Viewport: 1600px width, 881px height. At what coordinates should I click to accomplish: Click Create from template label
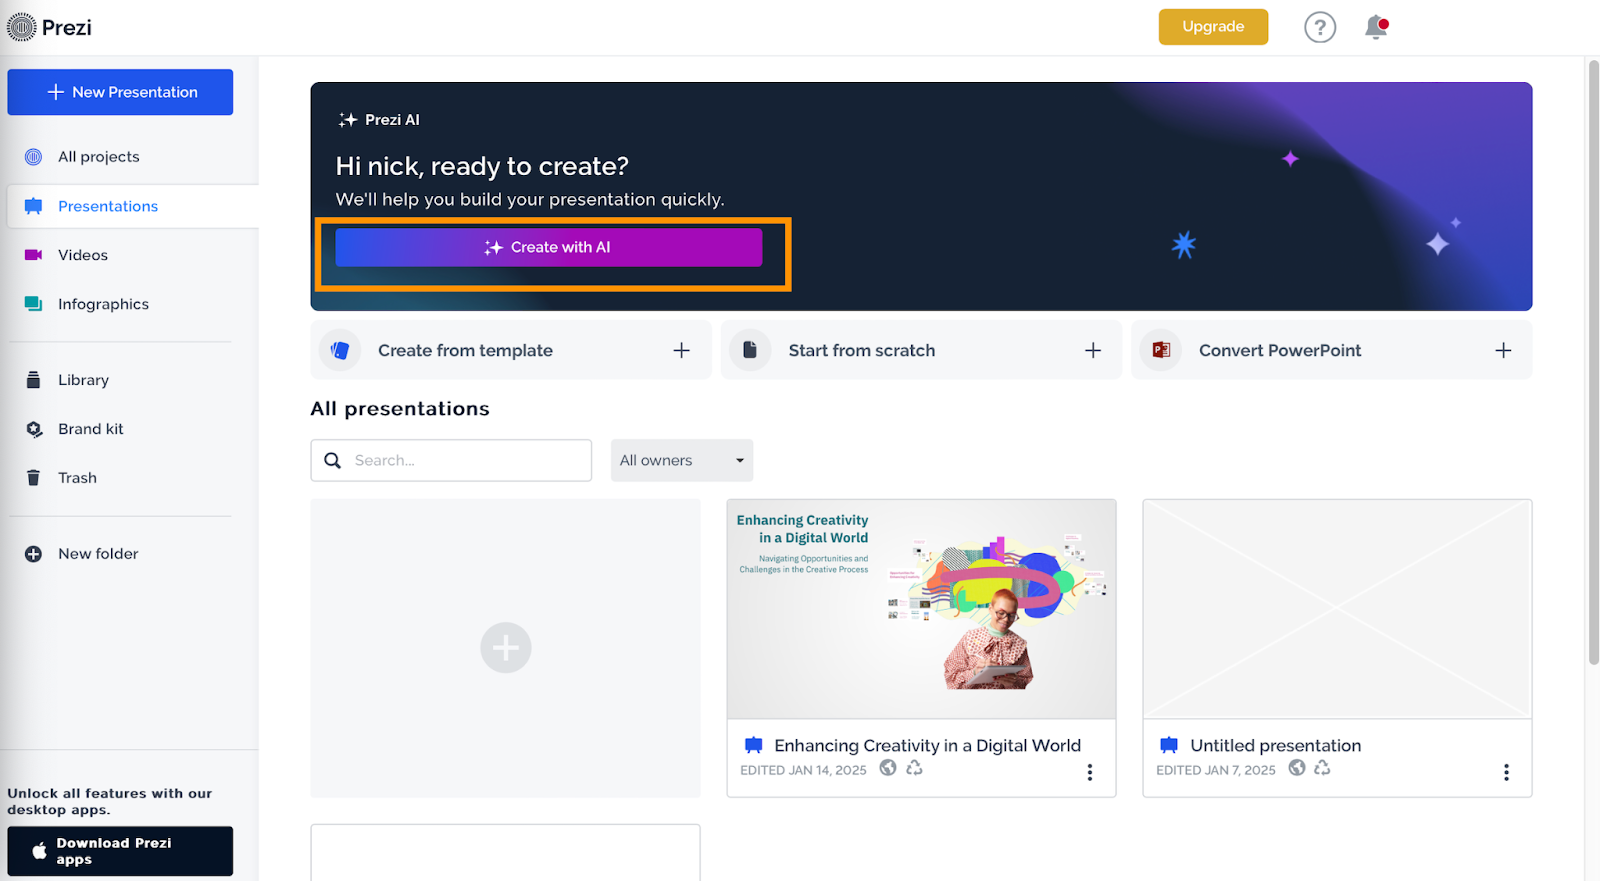[x=465, y=351]
